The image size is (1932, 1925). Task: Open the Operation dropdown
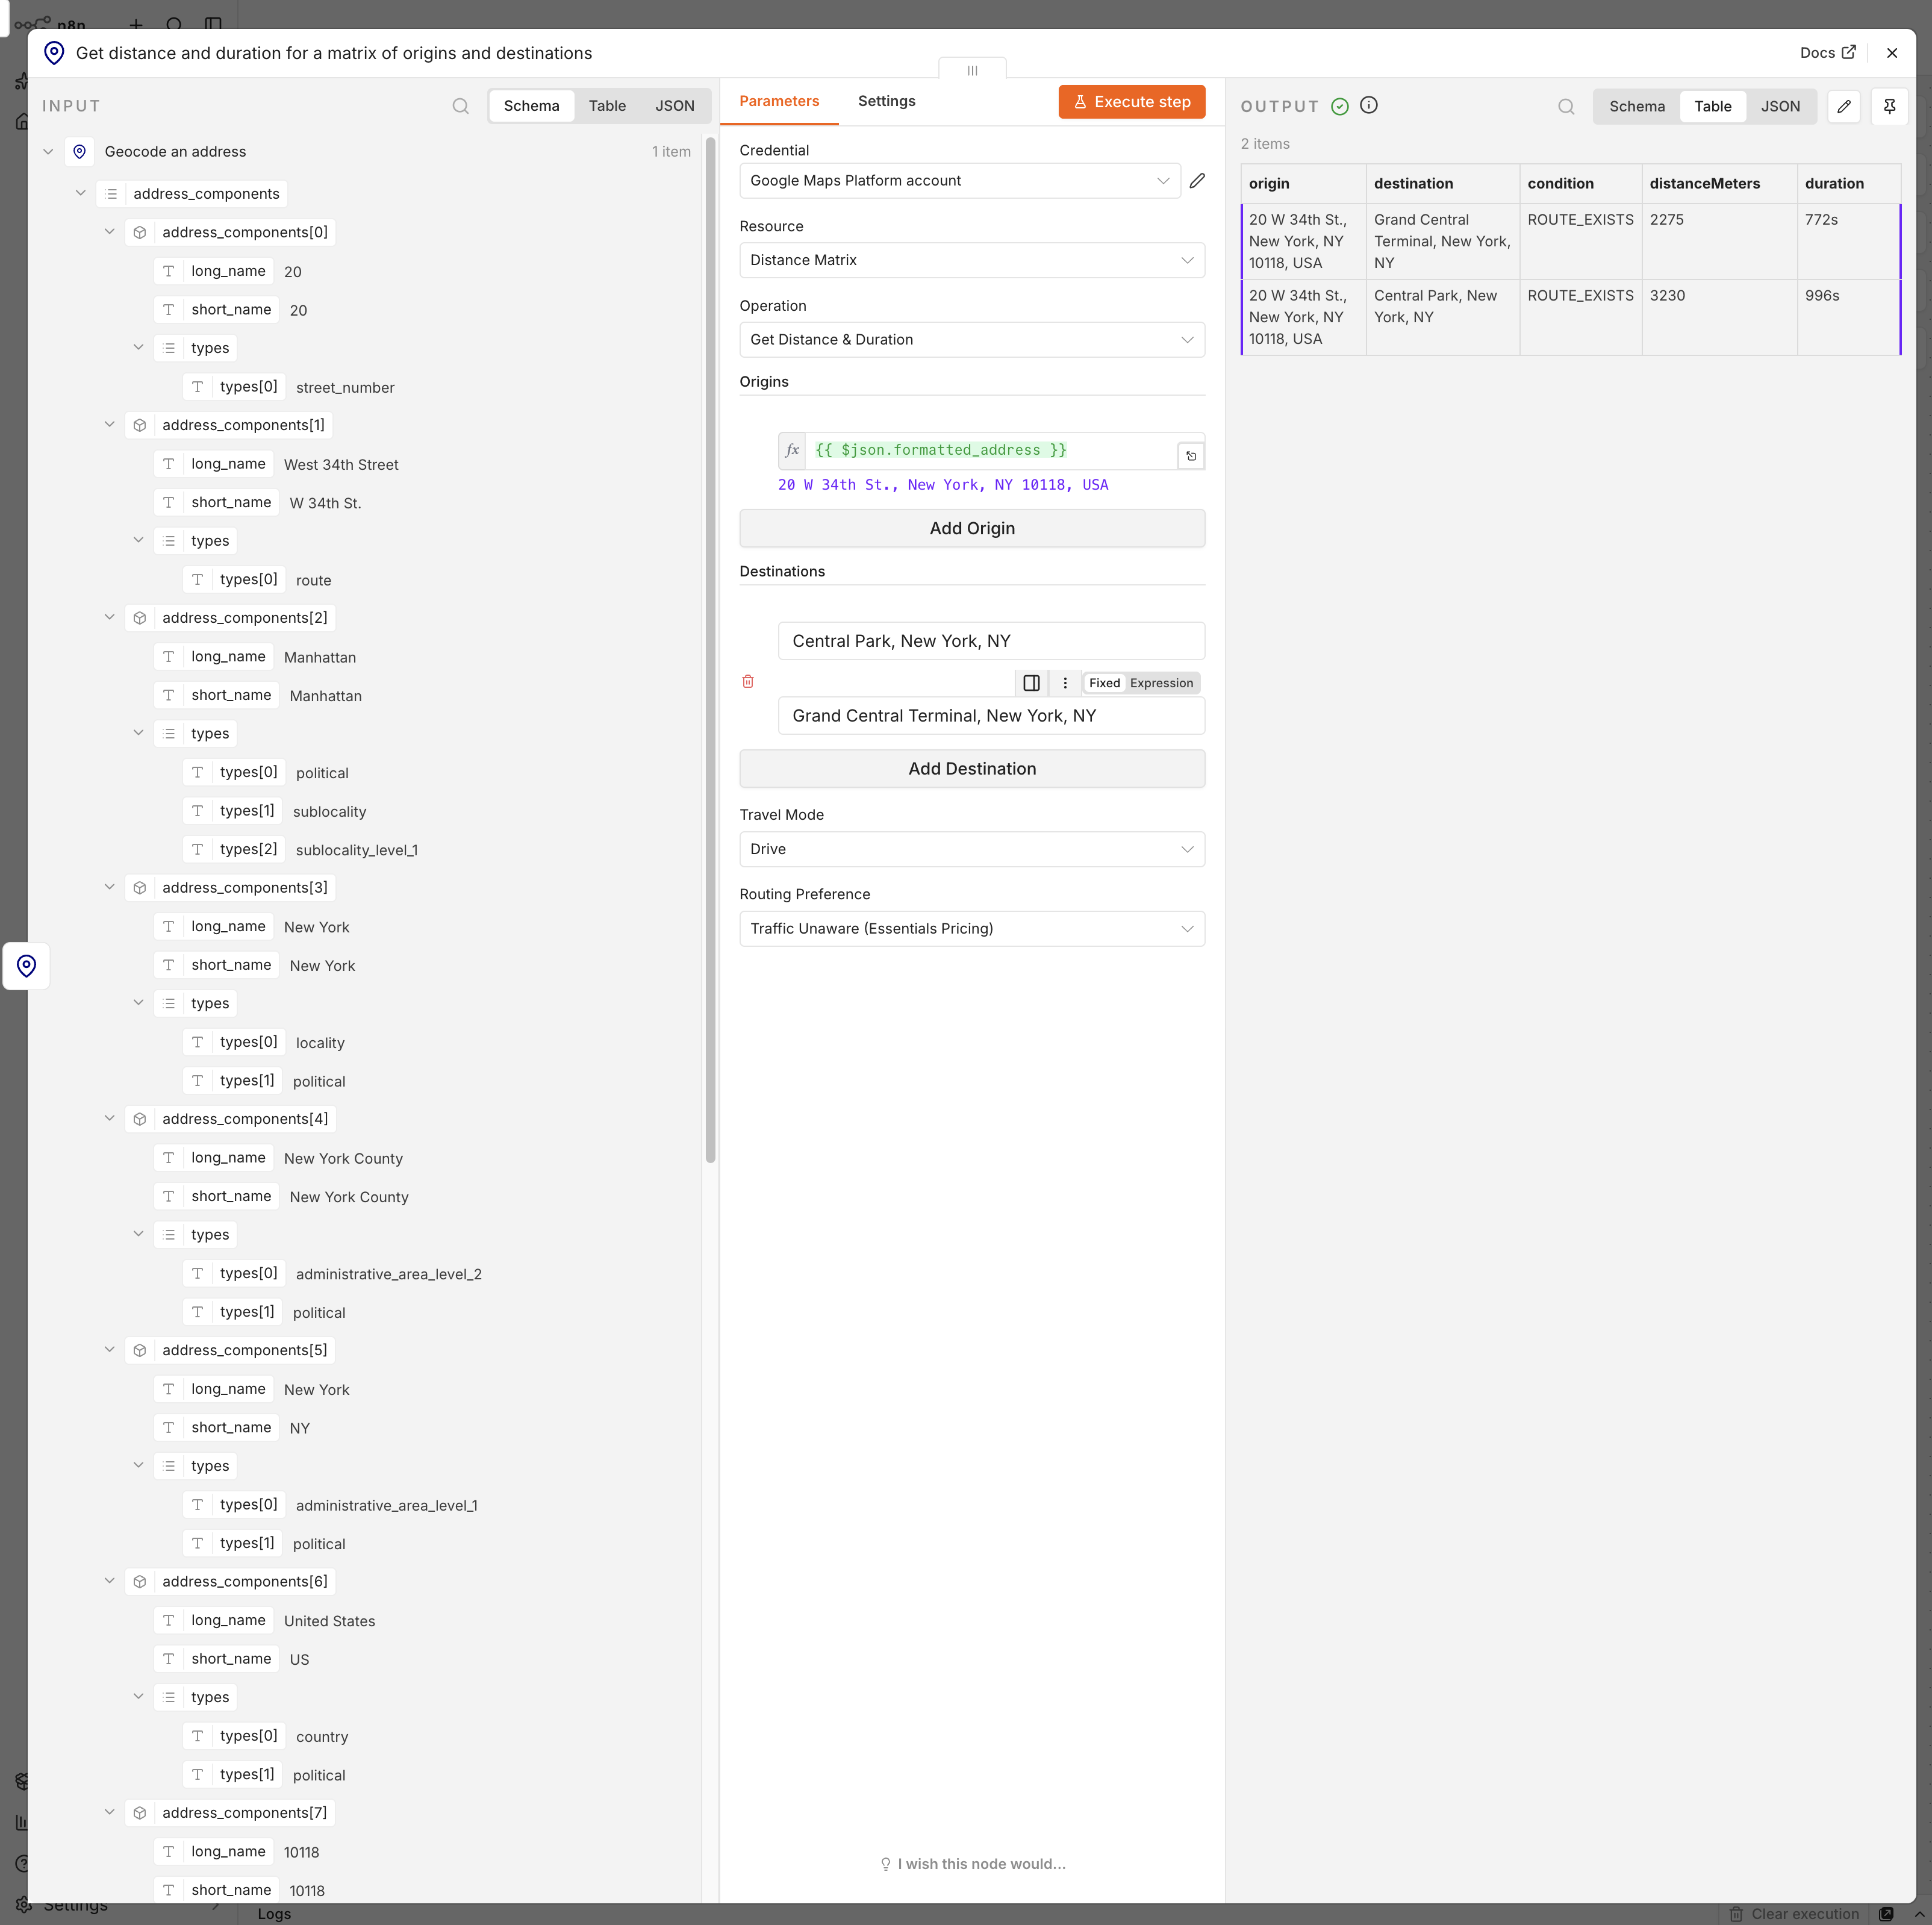[972, 340]
